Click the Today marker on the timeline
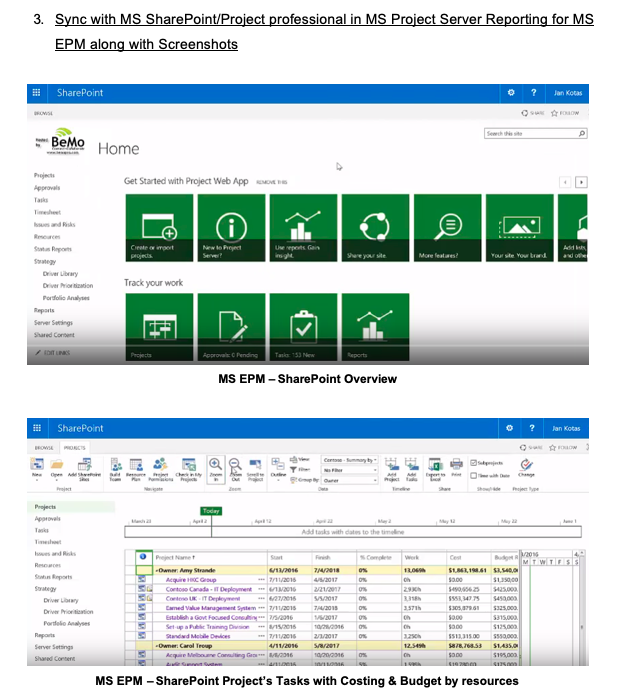 coord(211,511)
